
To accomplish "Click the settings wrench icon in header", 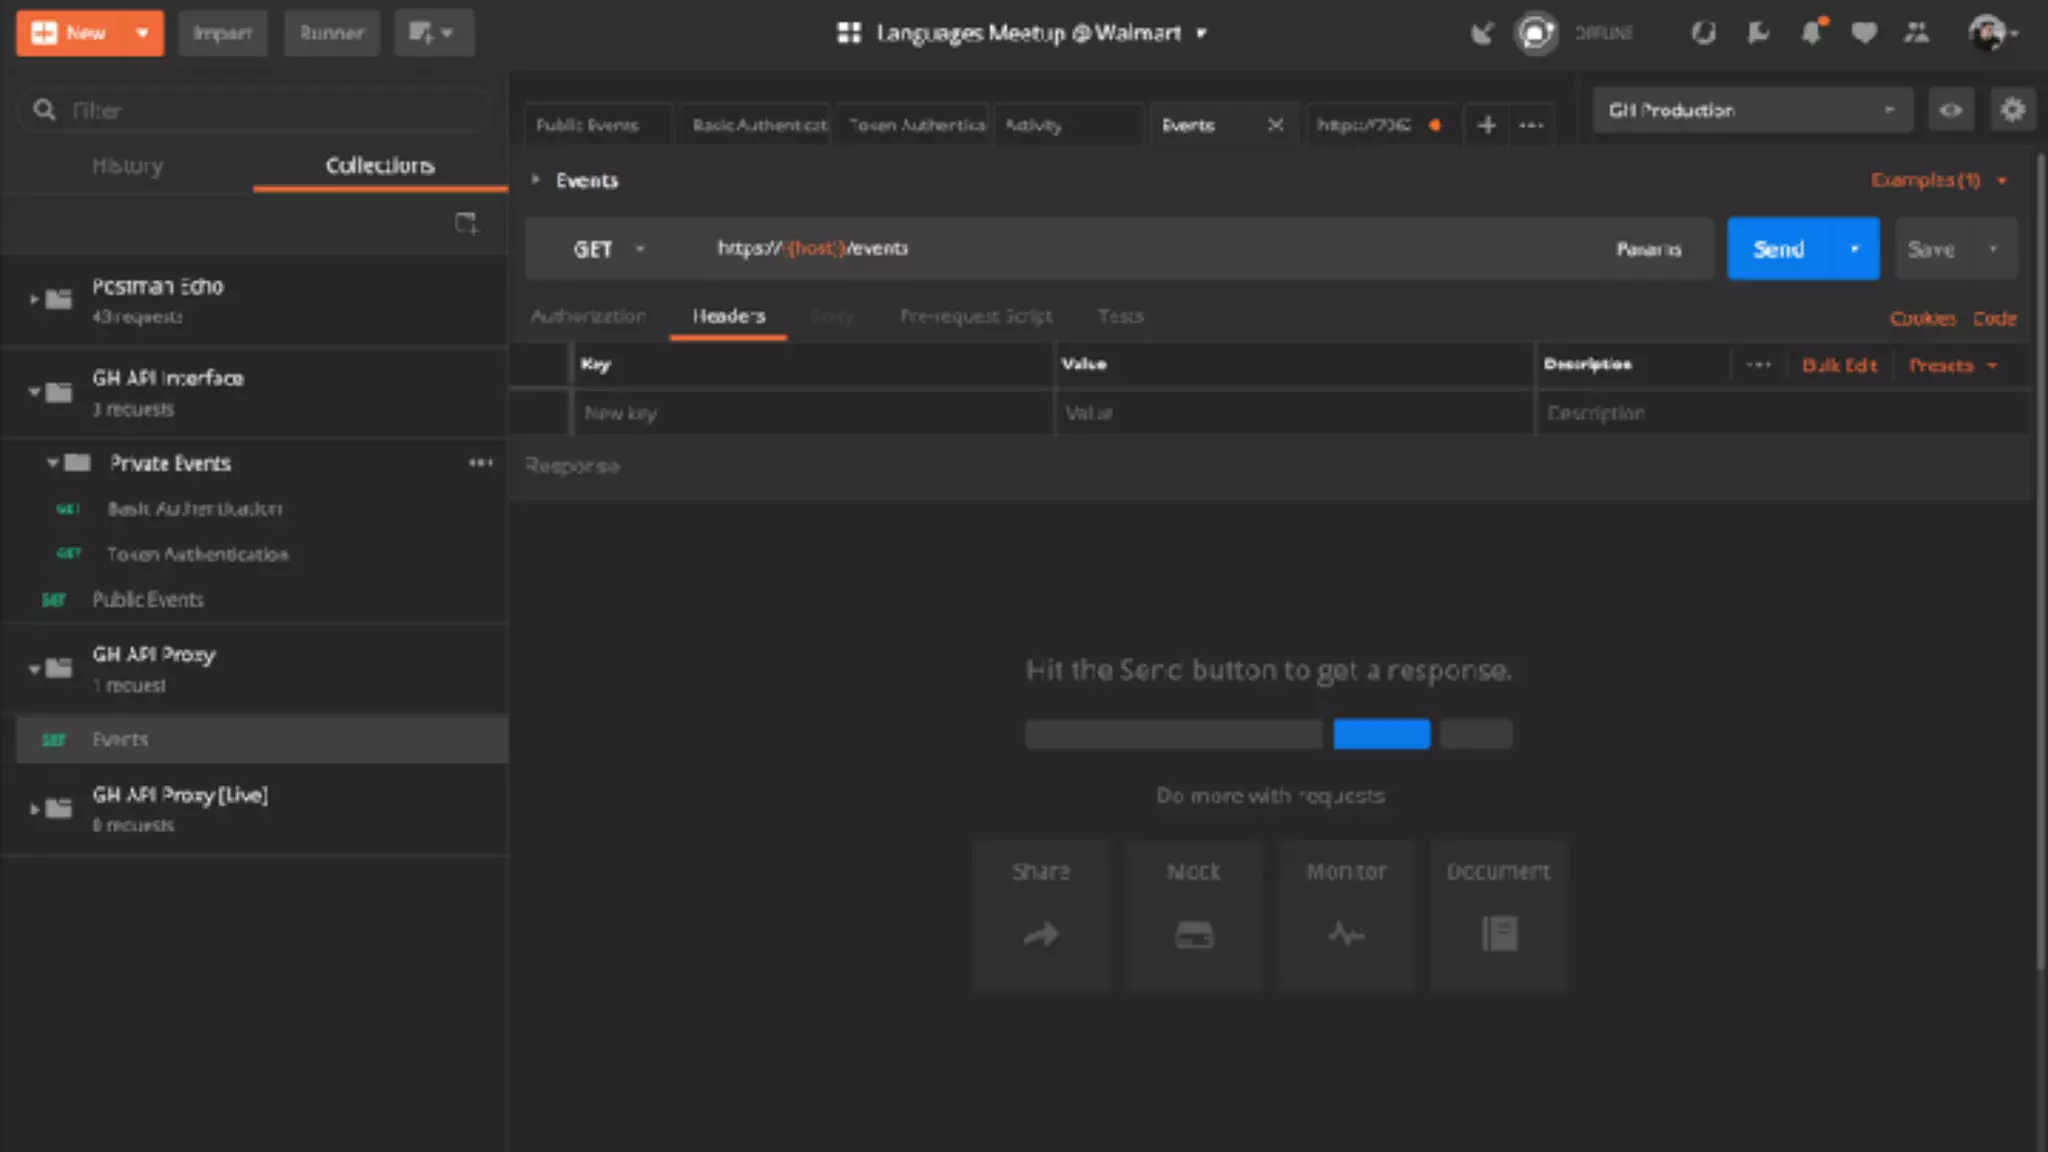I will tap(1757, 33).
